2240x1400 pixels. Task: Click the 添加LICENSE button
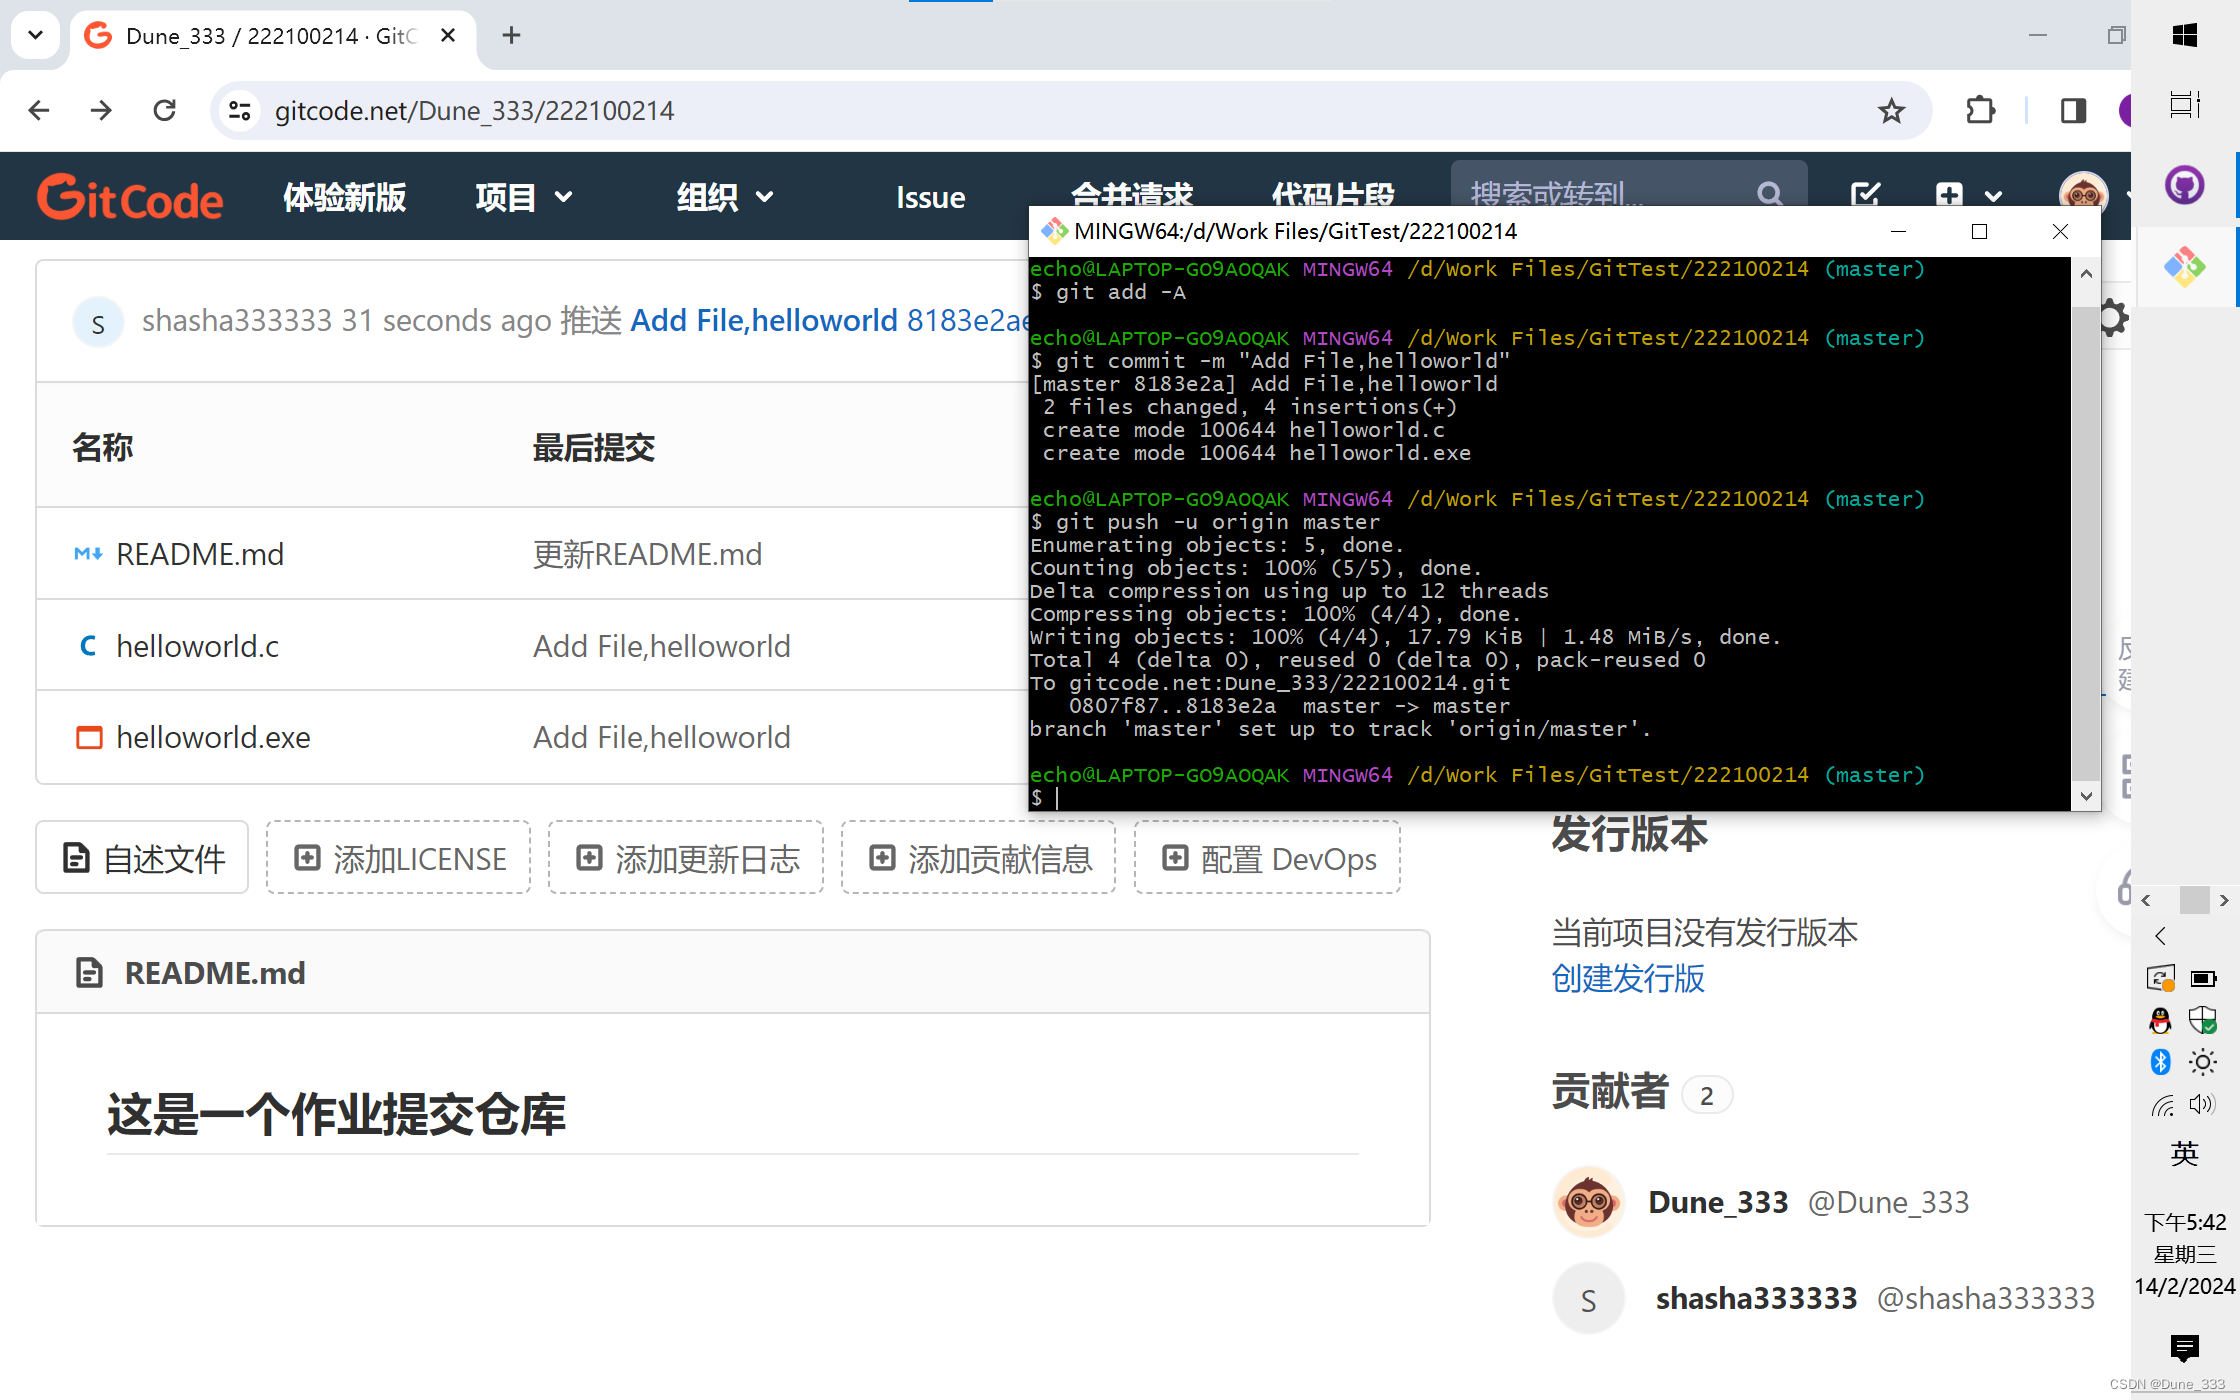[x=398, y=858]
